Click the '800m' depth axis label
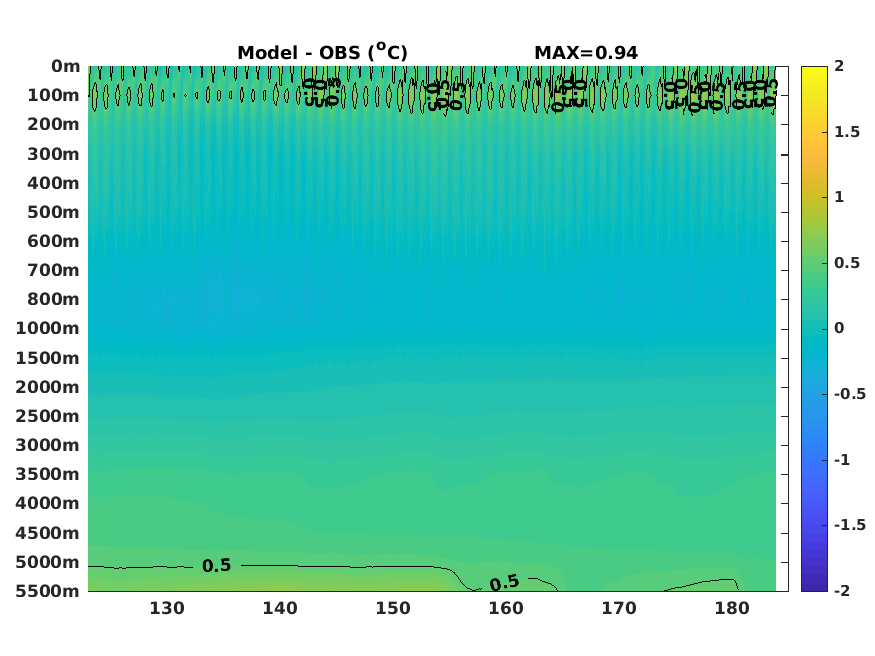The width and height of the screenshot is (875, 656). [x=54, y=299]
